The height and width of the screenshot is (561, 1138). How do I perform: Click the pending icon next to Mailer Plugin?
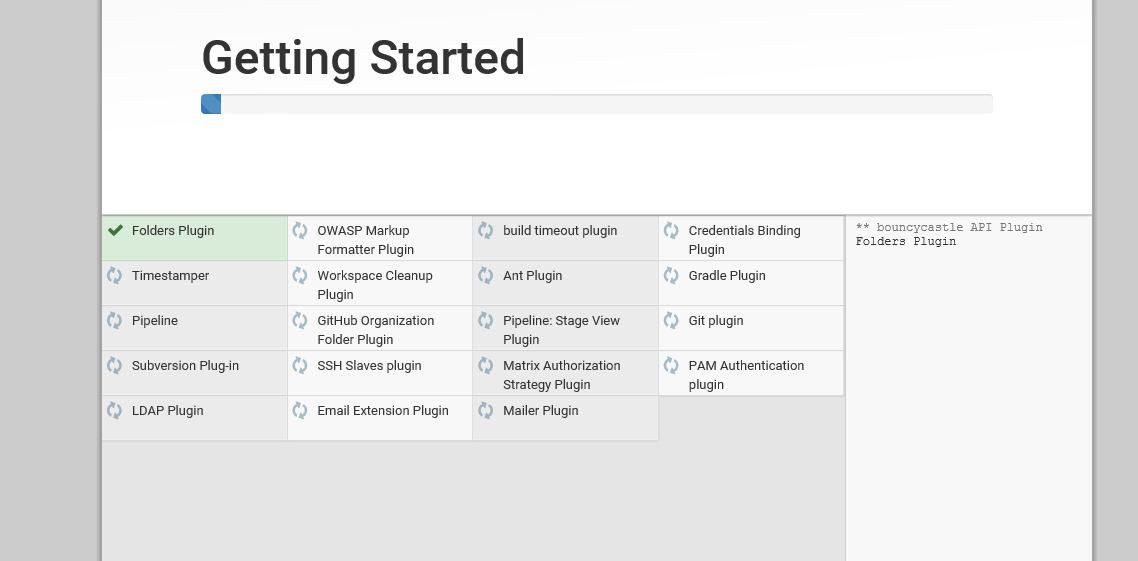pyautogui.click(x=486, y=410)
